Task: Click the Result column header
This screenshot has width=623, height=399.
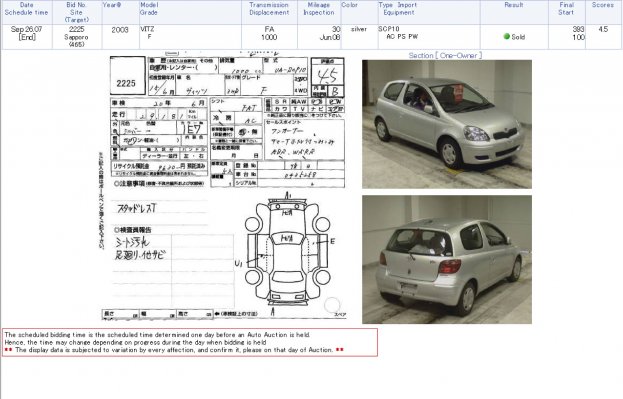Action: click(x=514, y=5)
